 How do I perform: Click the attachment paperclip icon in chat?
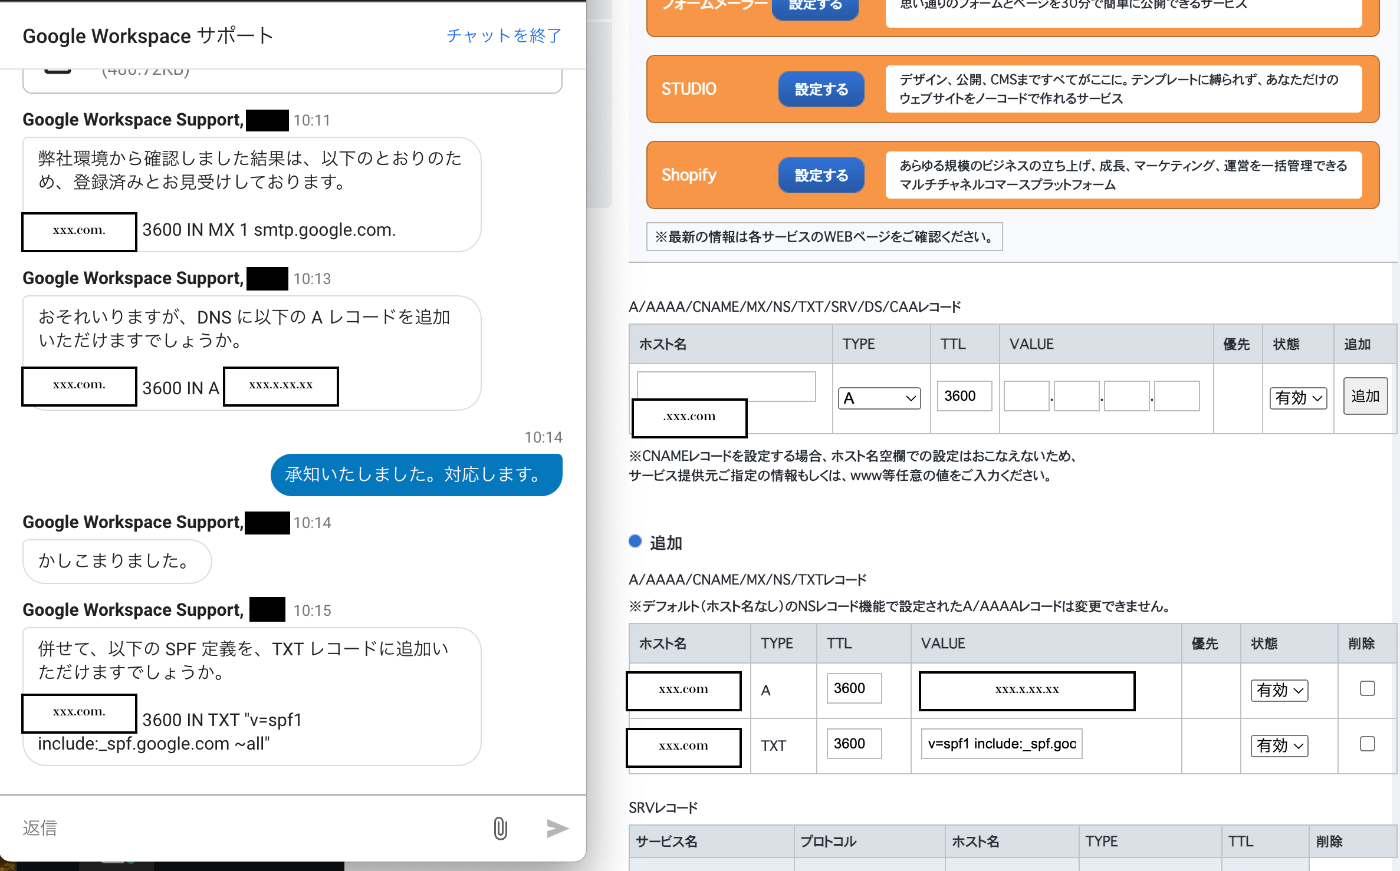(x=500, y=828)
